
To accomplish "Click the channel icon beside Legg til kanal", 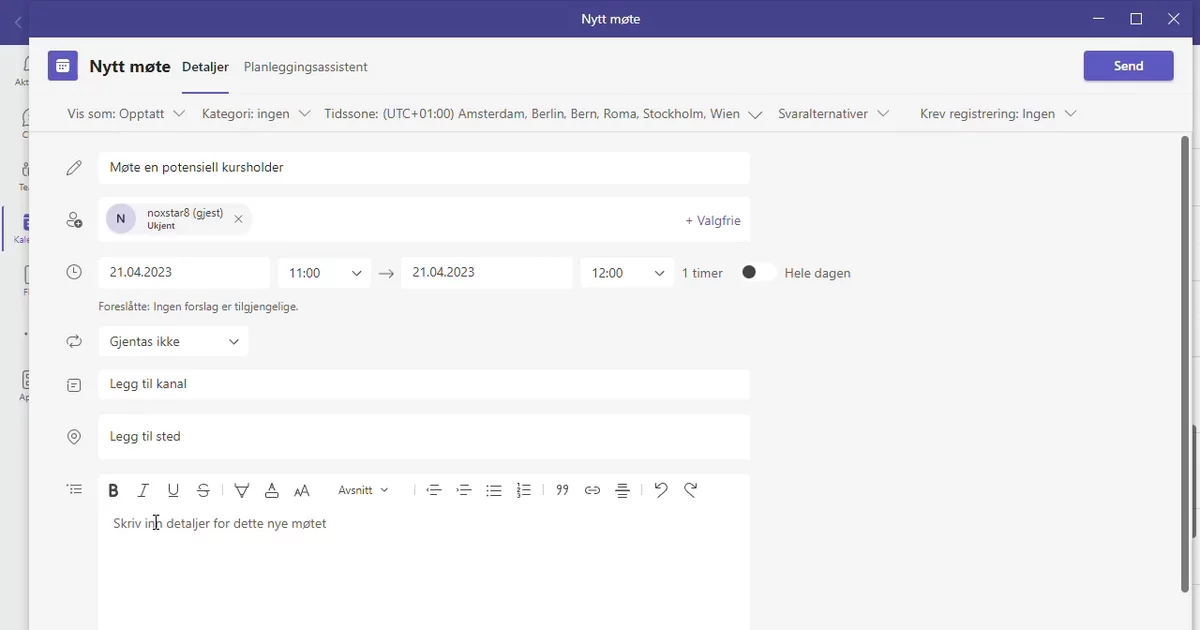I will click(x=74, y=384).
